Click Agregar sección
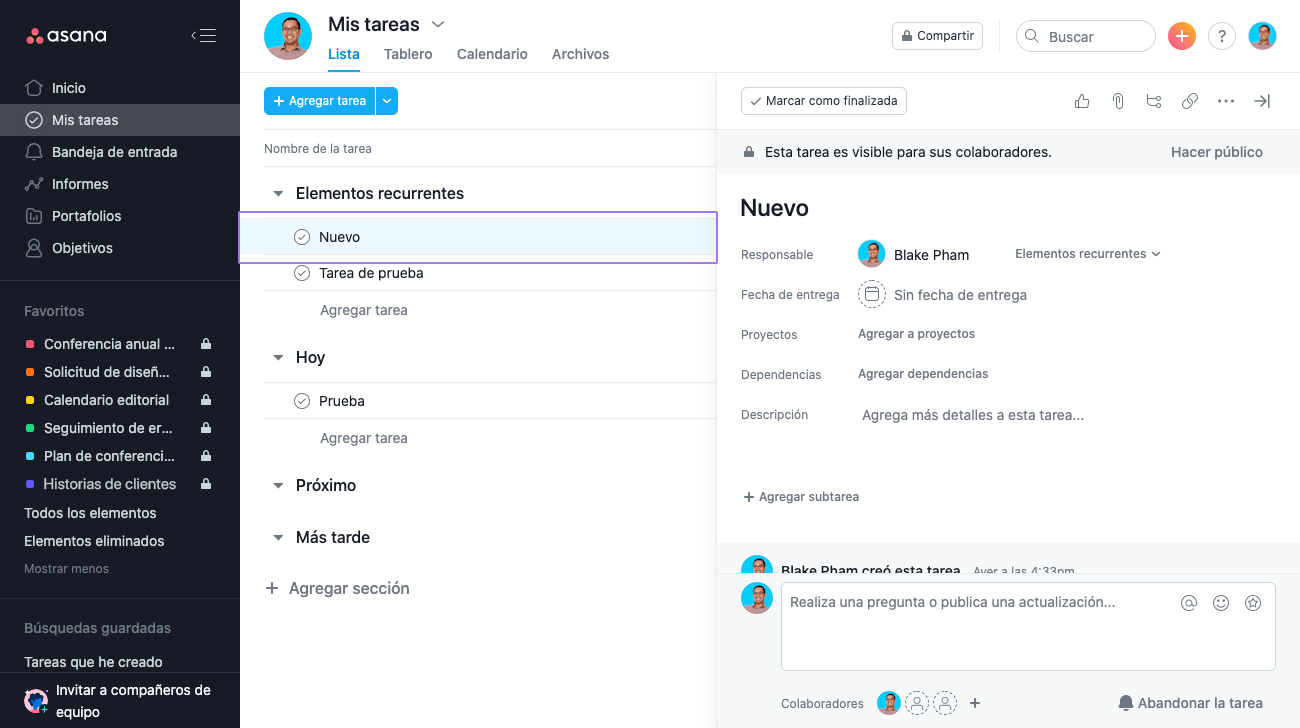This screenshot has width=1300, height=728. click(337, 588)
